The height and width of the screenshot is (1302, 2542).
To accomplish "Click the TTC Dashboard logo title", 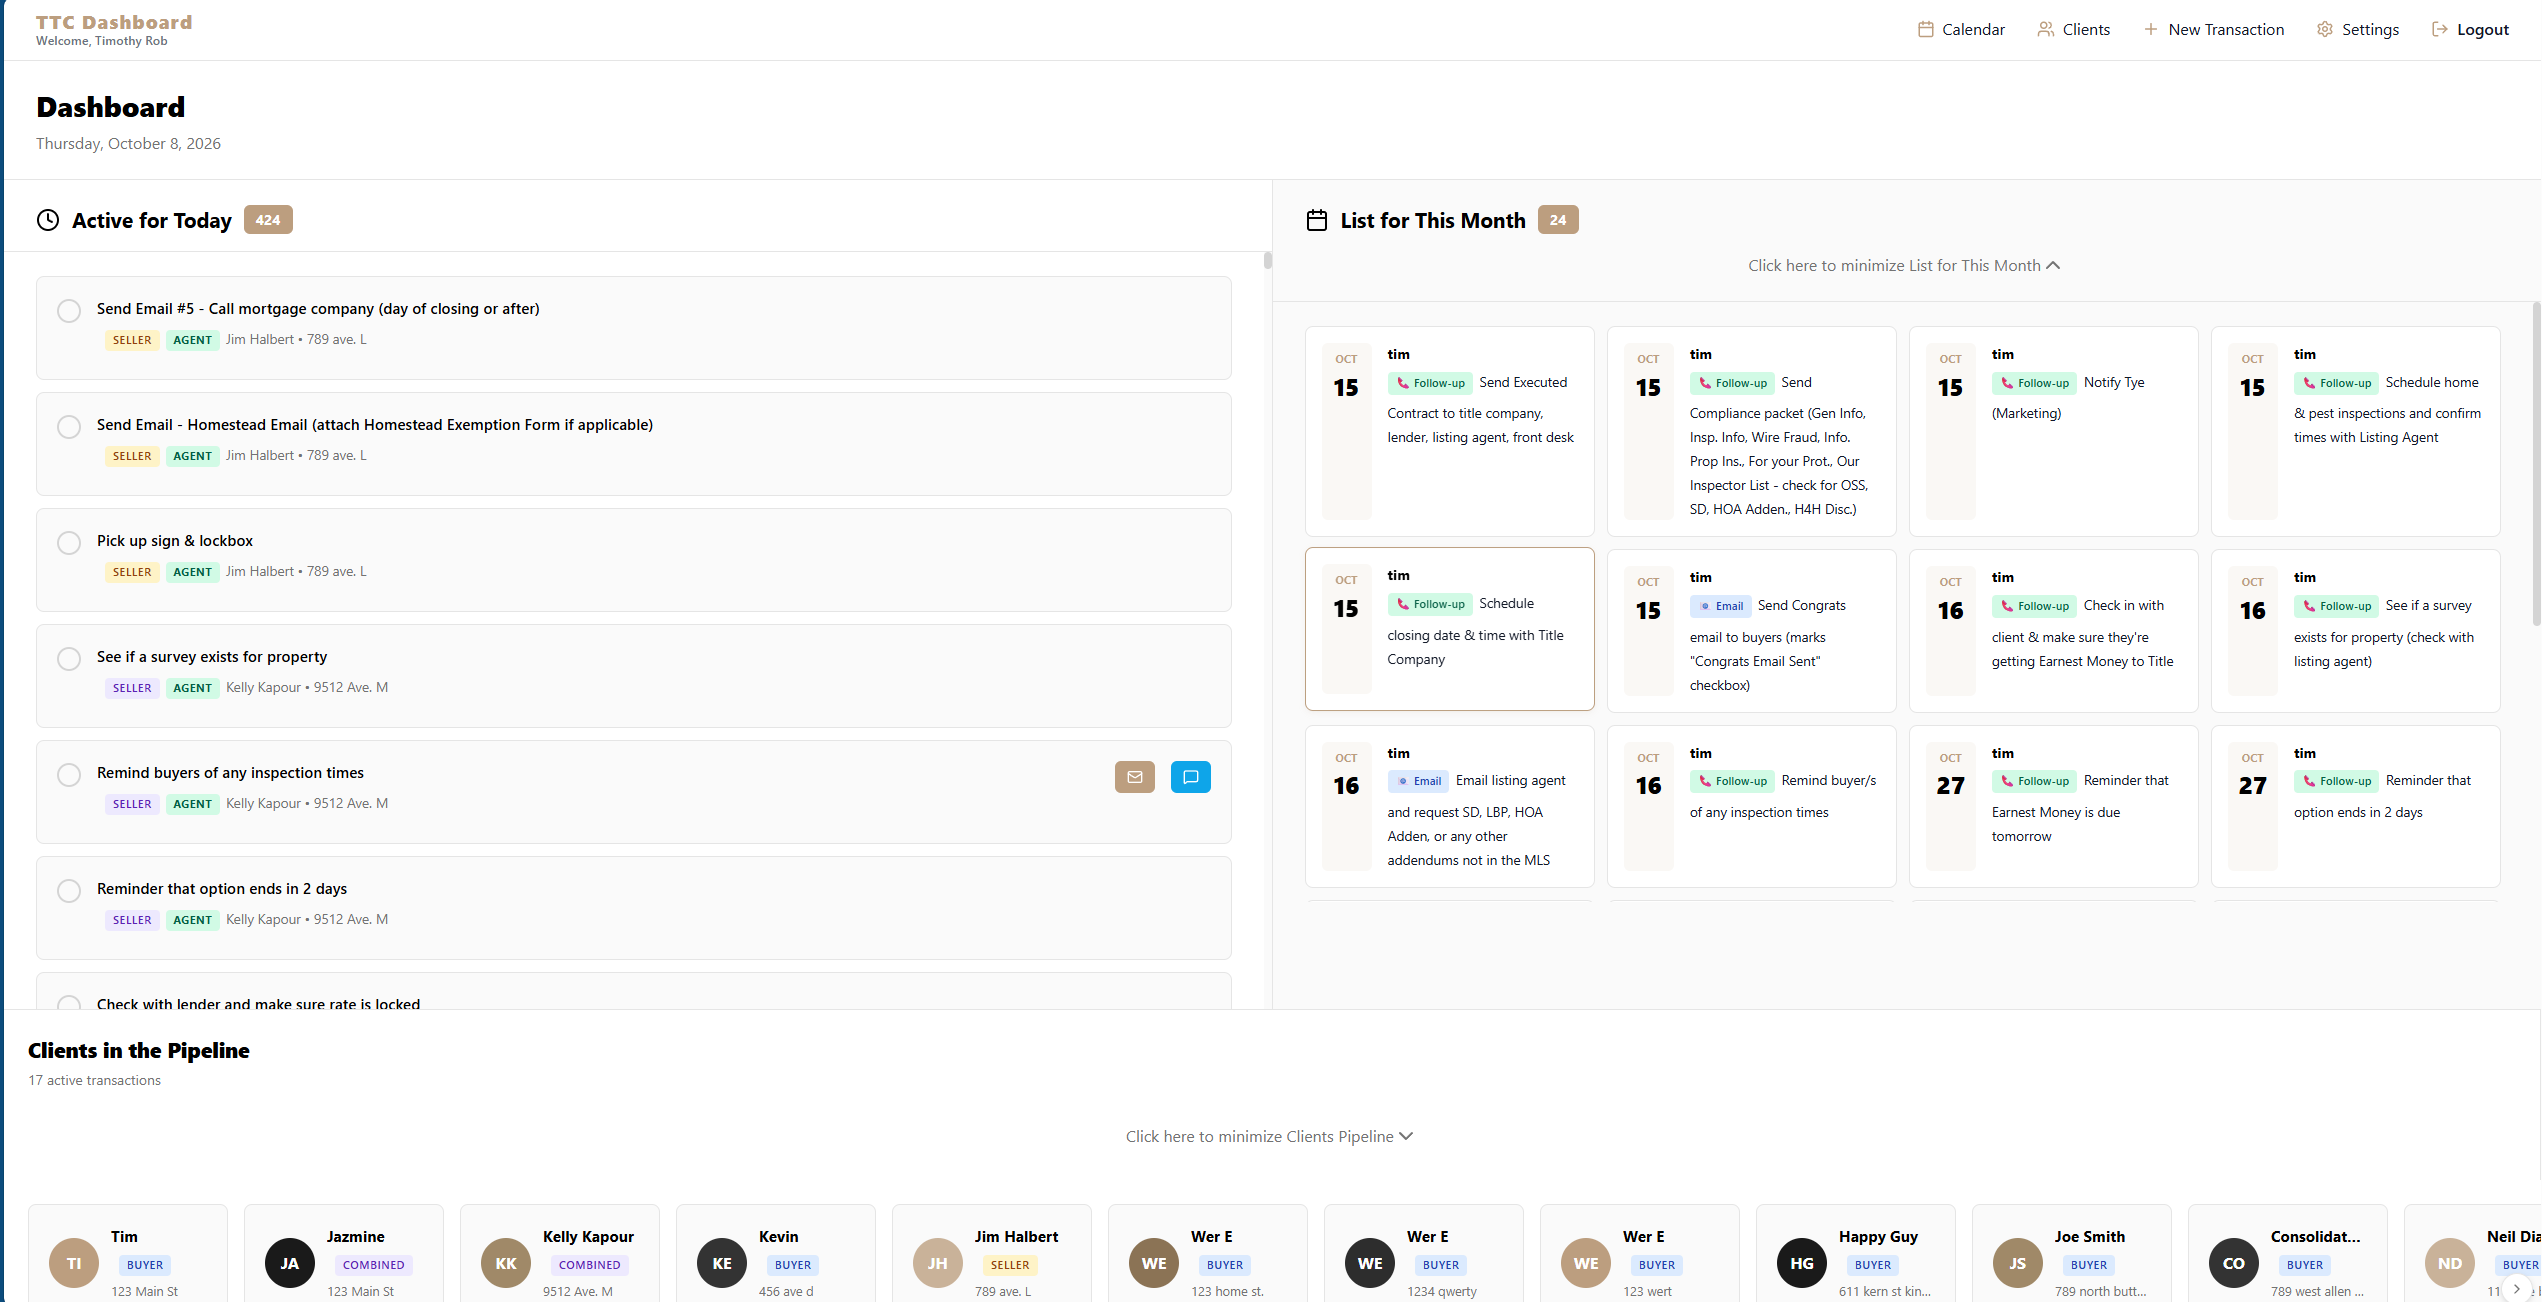I will point(114,22).
